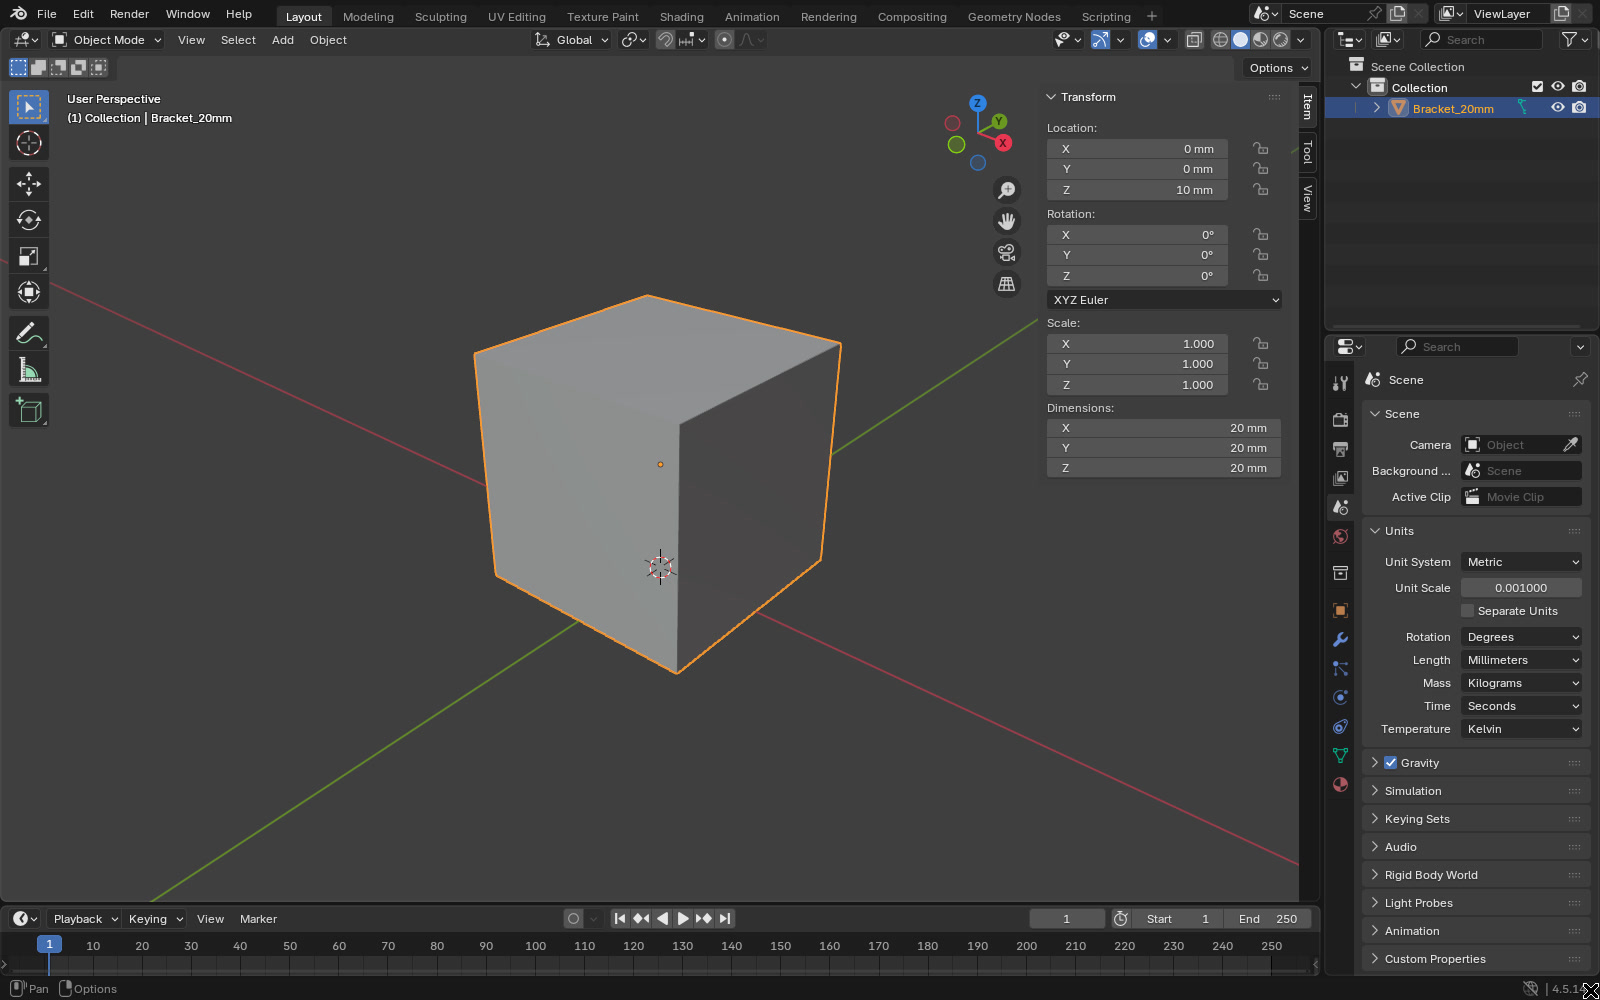Screen dimensions: 1600x1000
Task: Switch to rendered viewport shading
Action: [x=1281, y=40]
